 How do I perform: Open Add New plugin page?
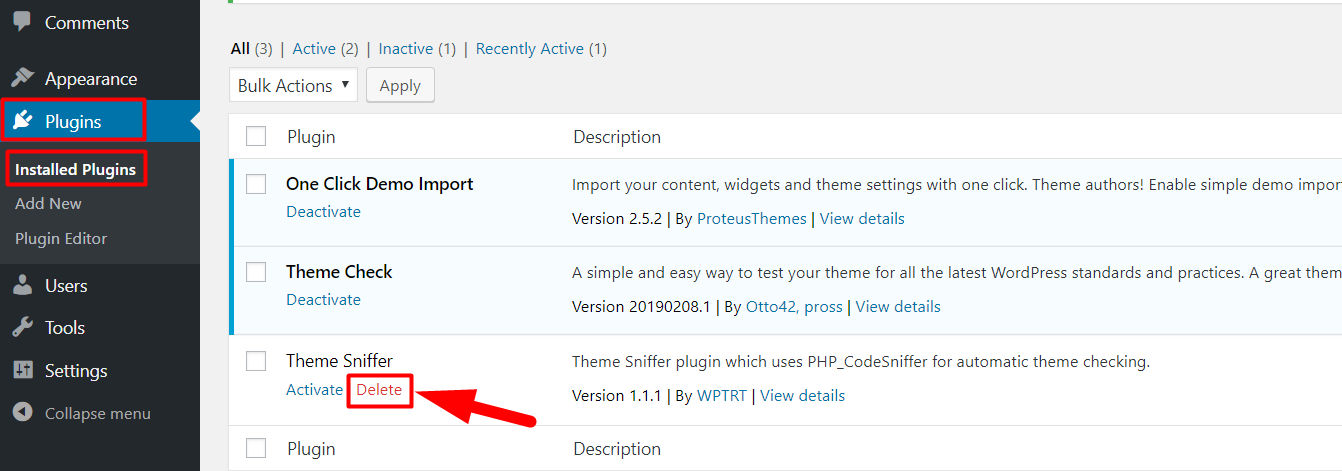point(48,203)
